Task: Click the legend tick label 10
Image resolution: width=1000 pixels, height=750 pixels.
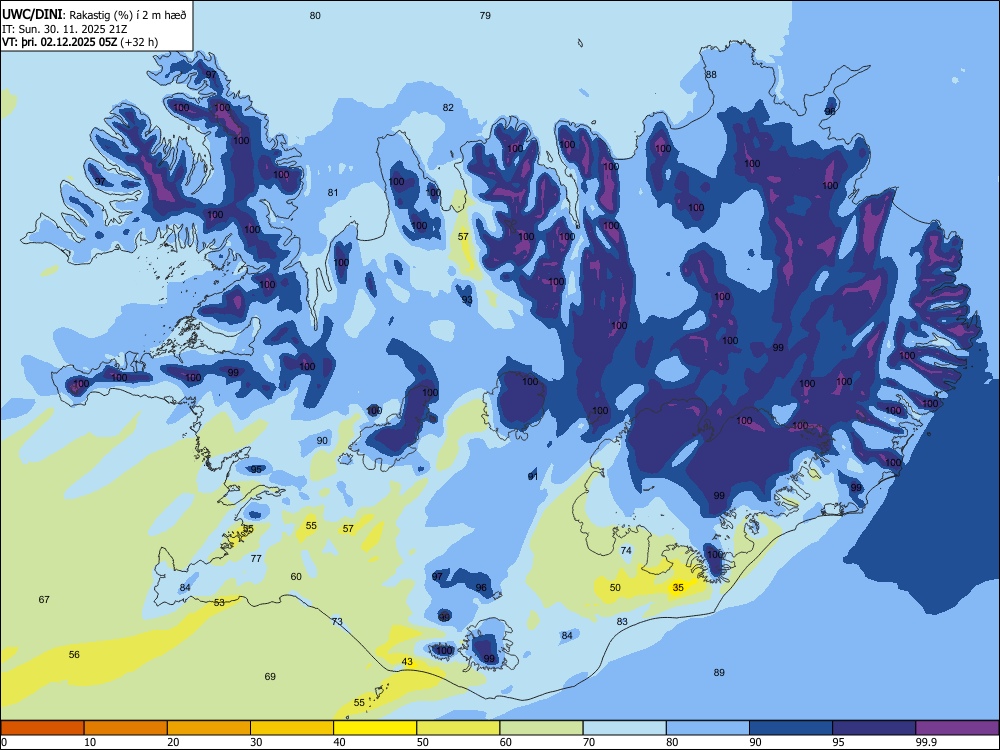Action: click(90, 742)
